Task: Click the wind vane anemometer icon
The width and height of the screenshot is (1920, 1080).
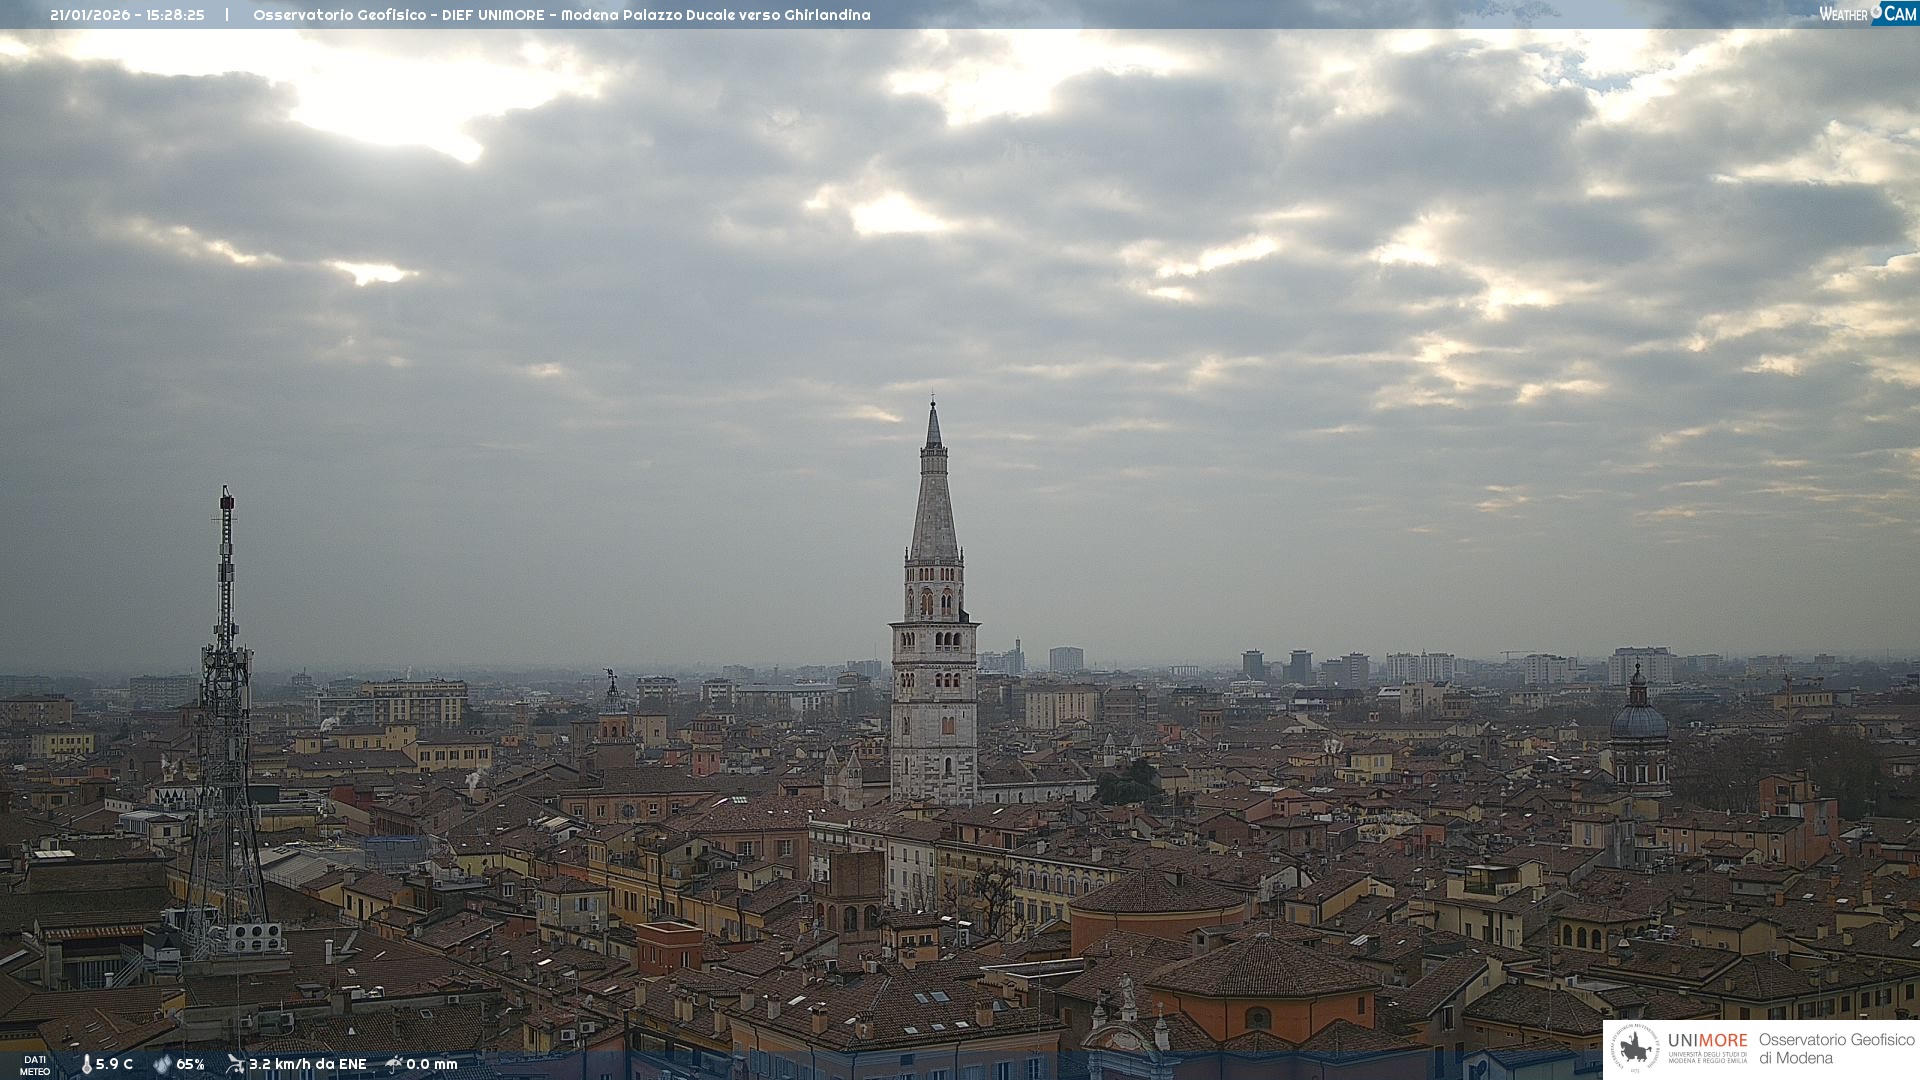Action: tap(235, 1064)
